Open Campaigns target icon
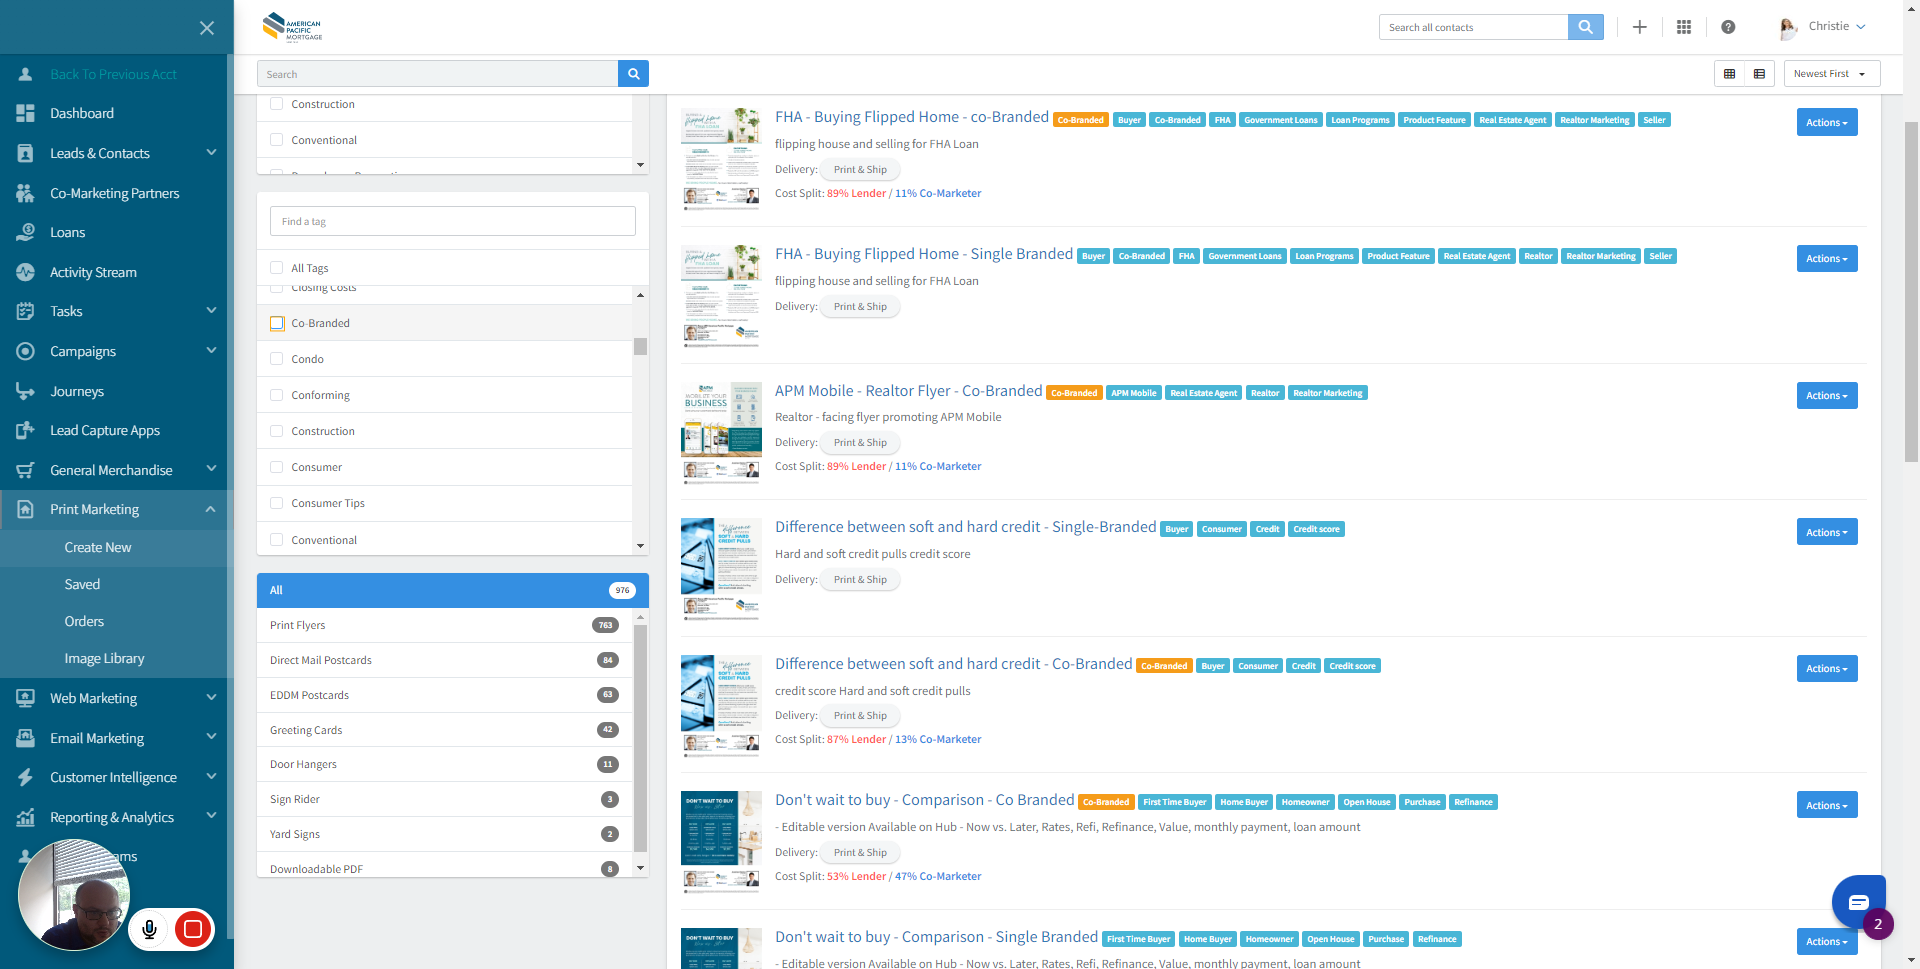The image size is (1920, 969). (25, 351)
